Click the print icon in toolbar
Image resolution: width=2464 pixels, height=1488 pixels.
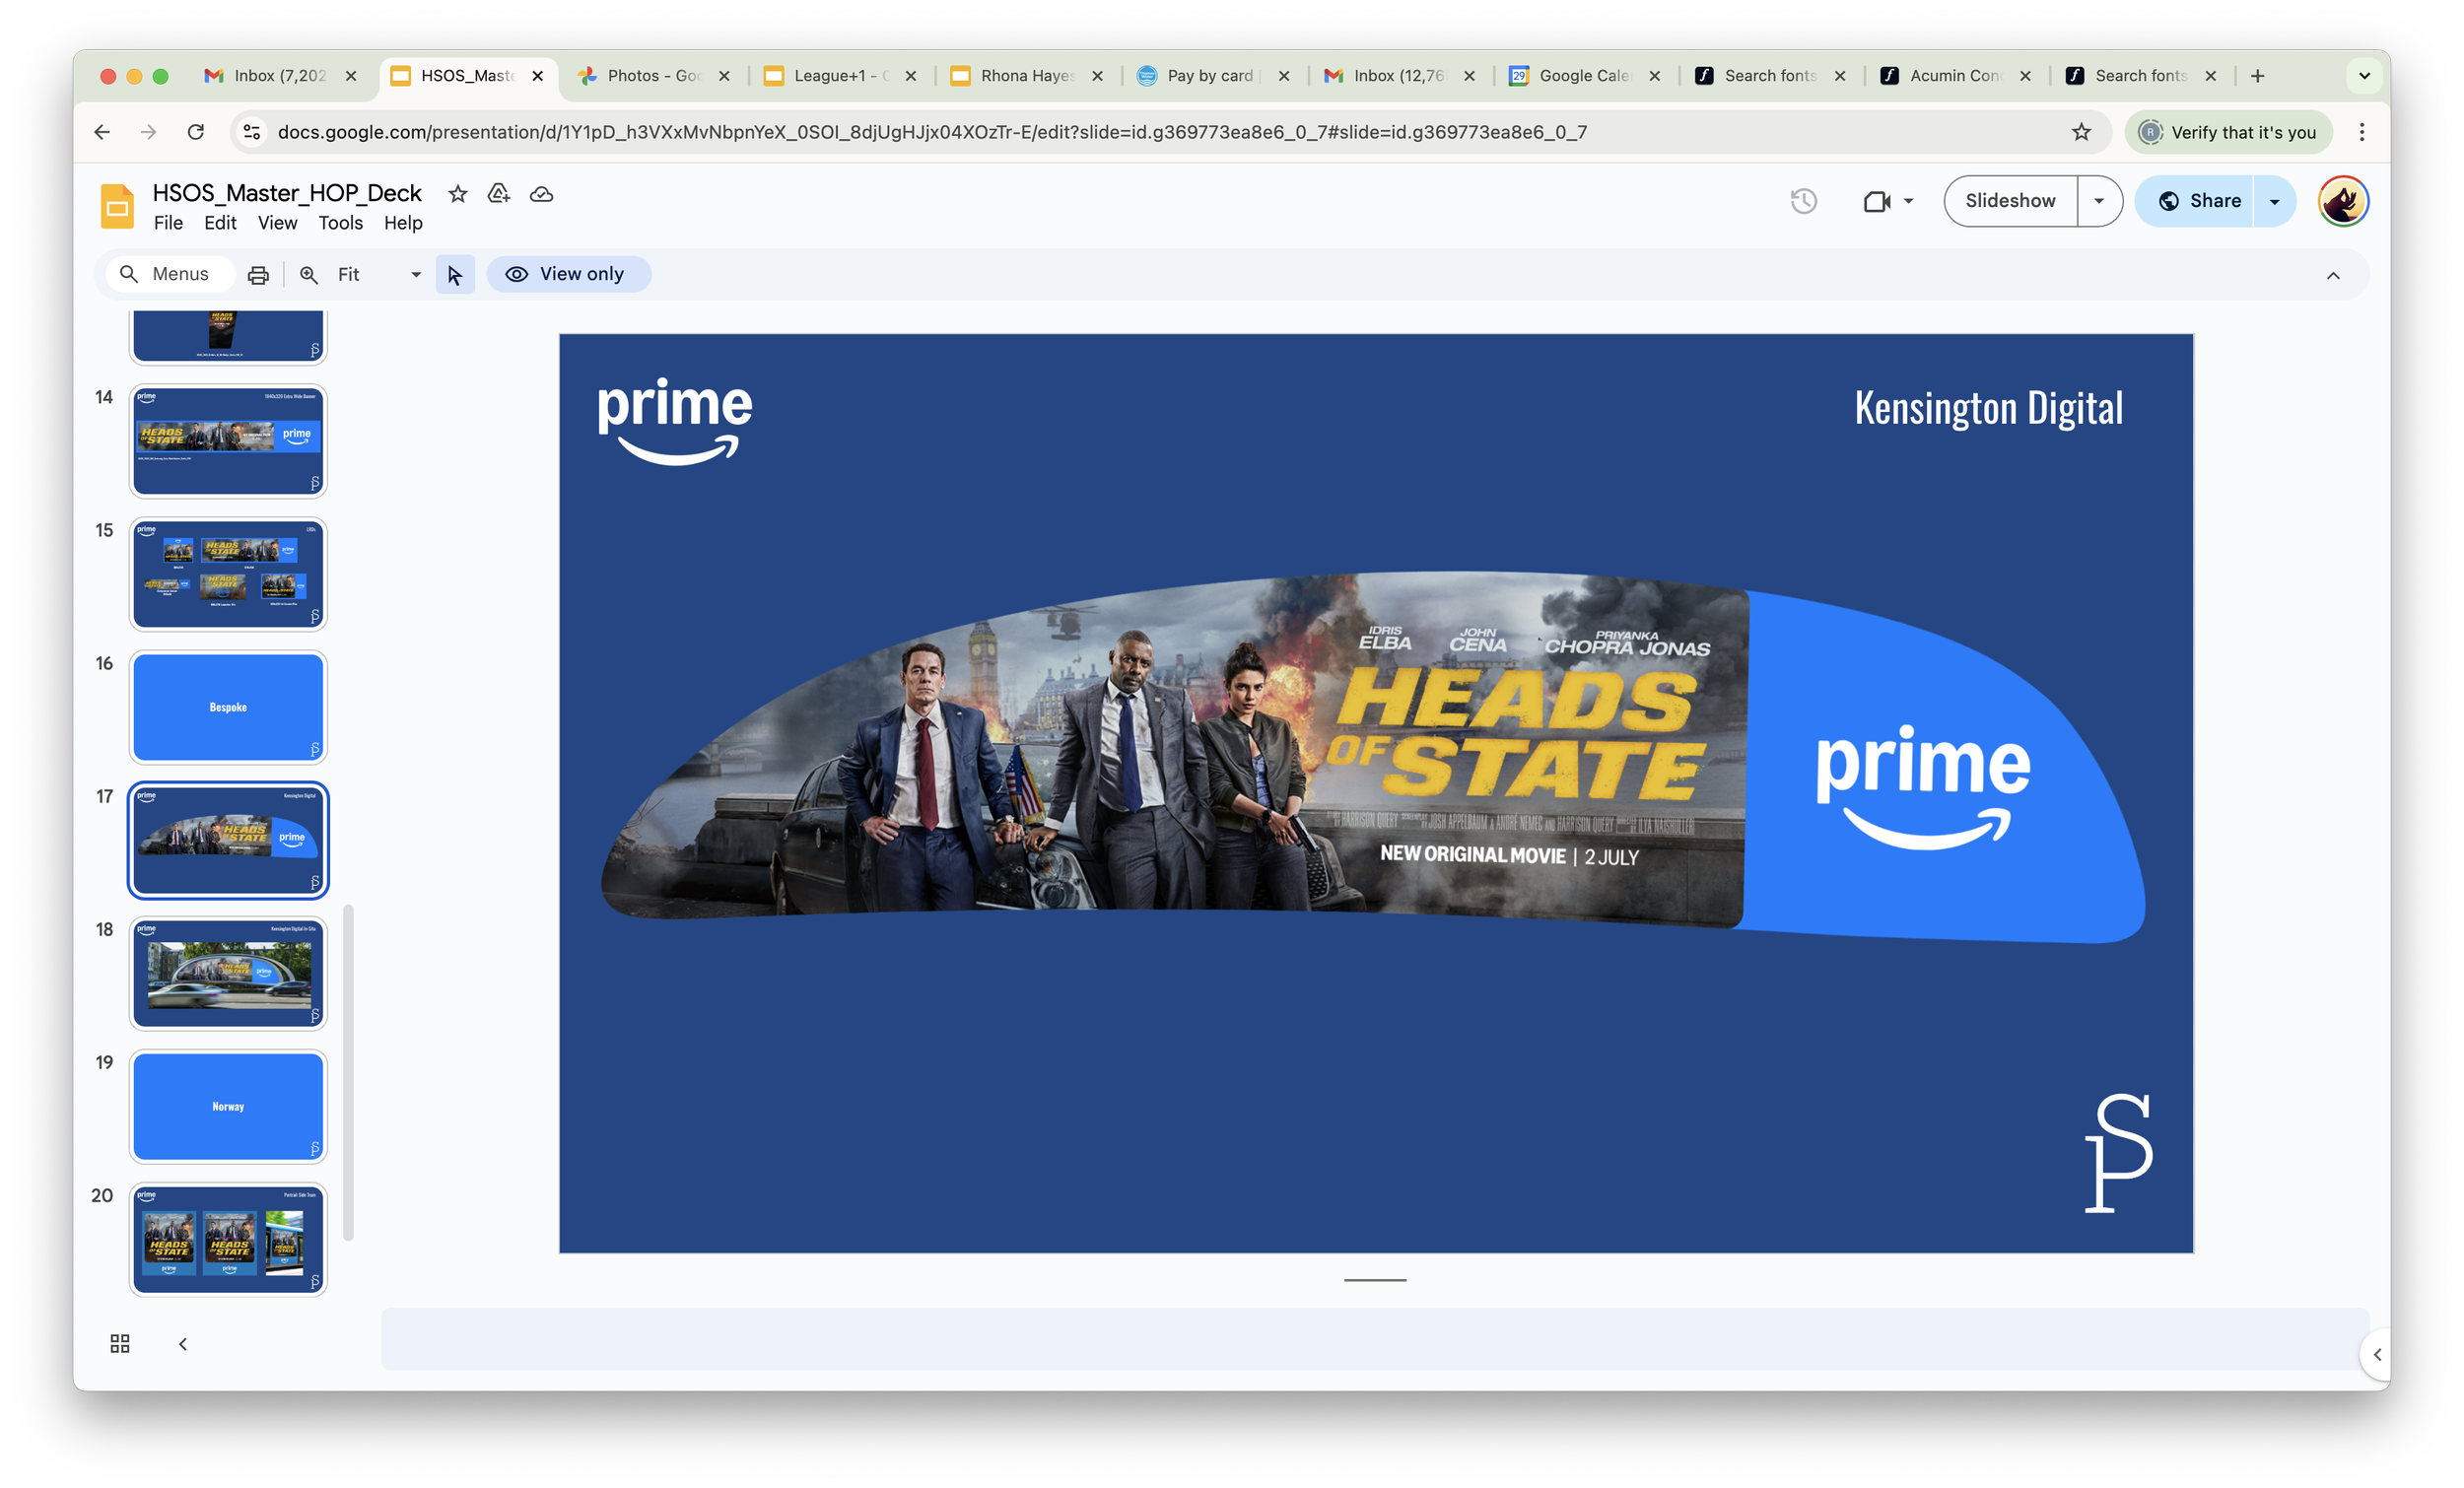point(258,275)
